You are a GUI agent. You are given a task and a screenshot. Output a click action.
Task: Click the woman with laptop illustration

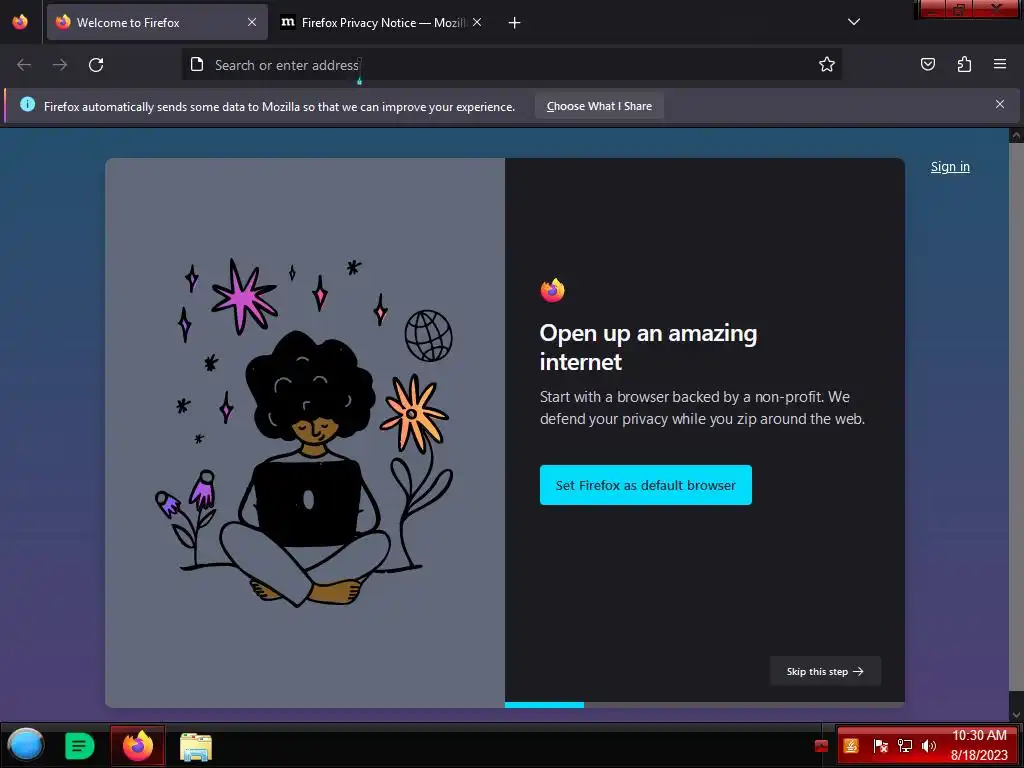click(305, 431)
